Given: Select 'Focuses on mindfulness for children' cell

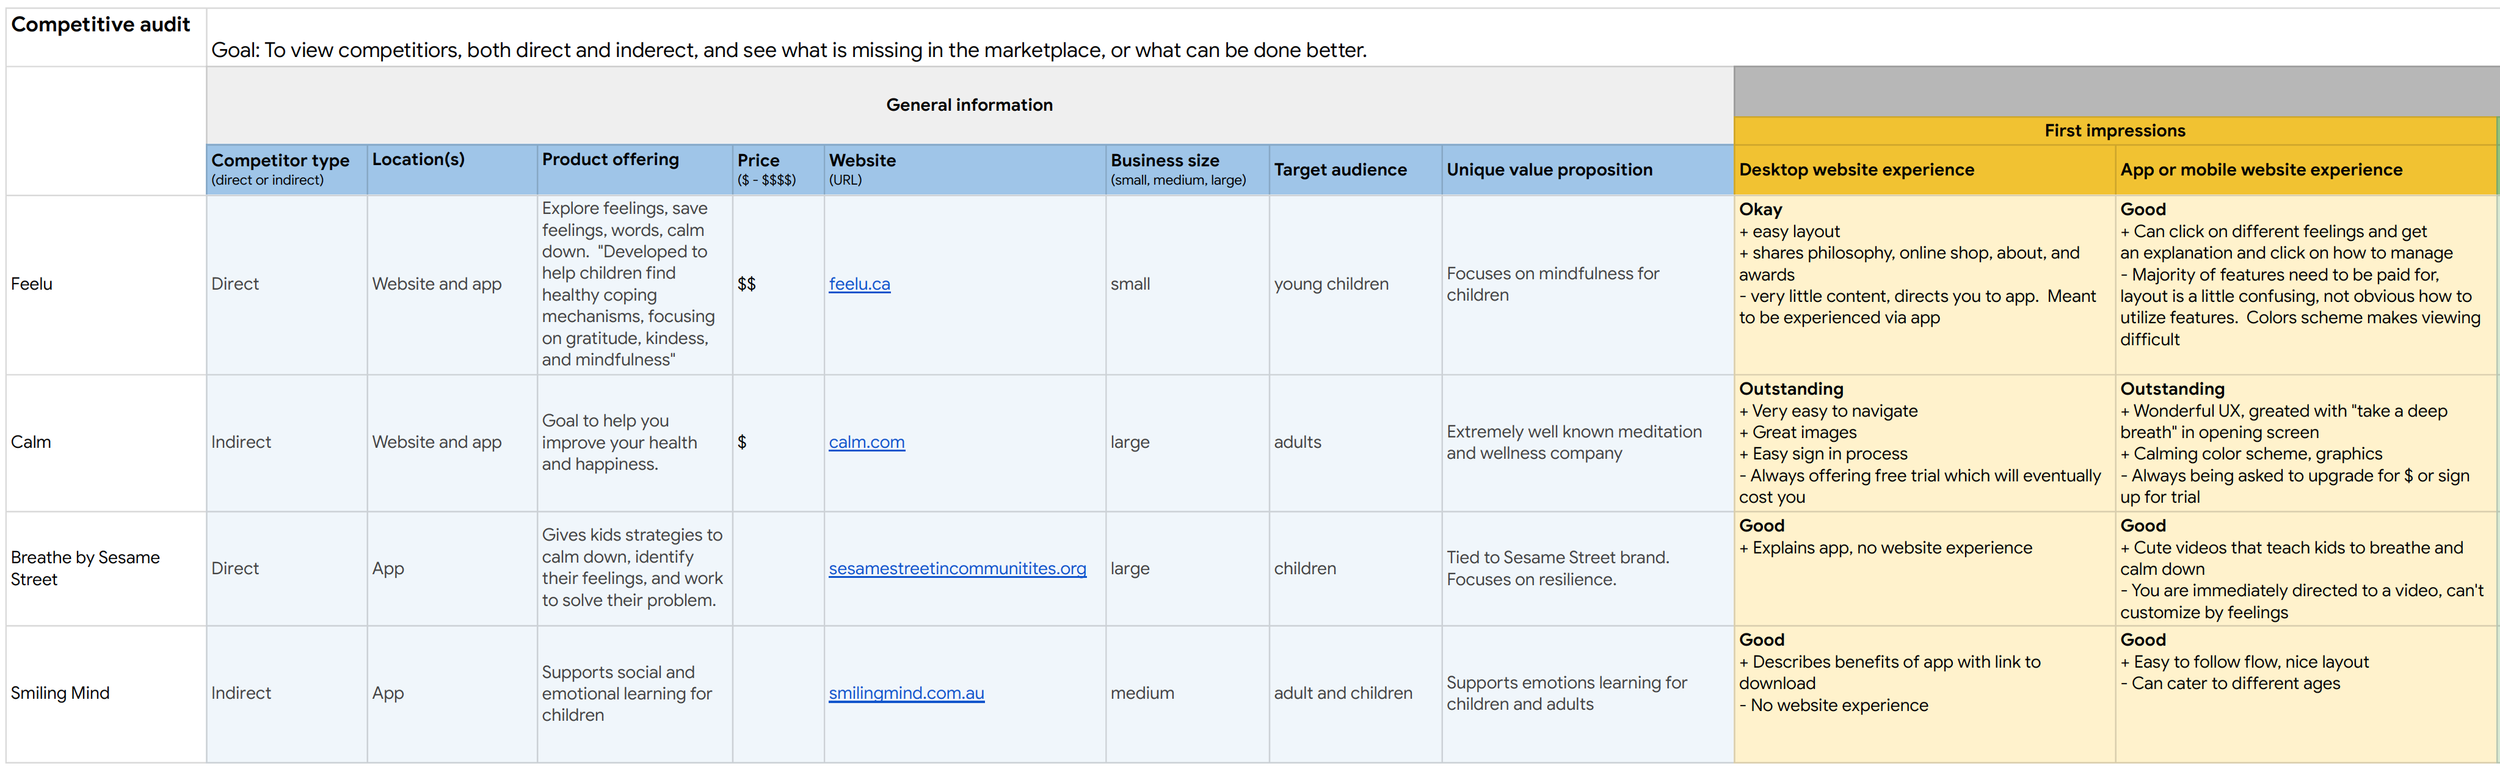Looking at the screenshot, I should pyautogui.click(x=1587, y=284).
